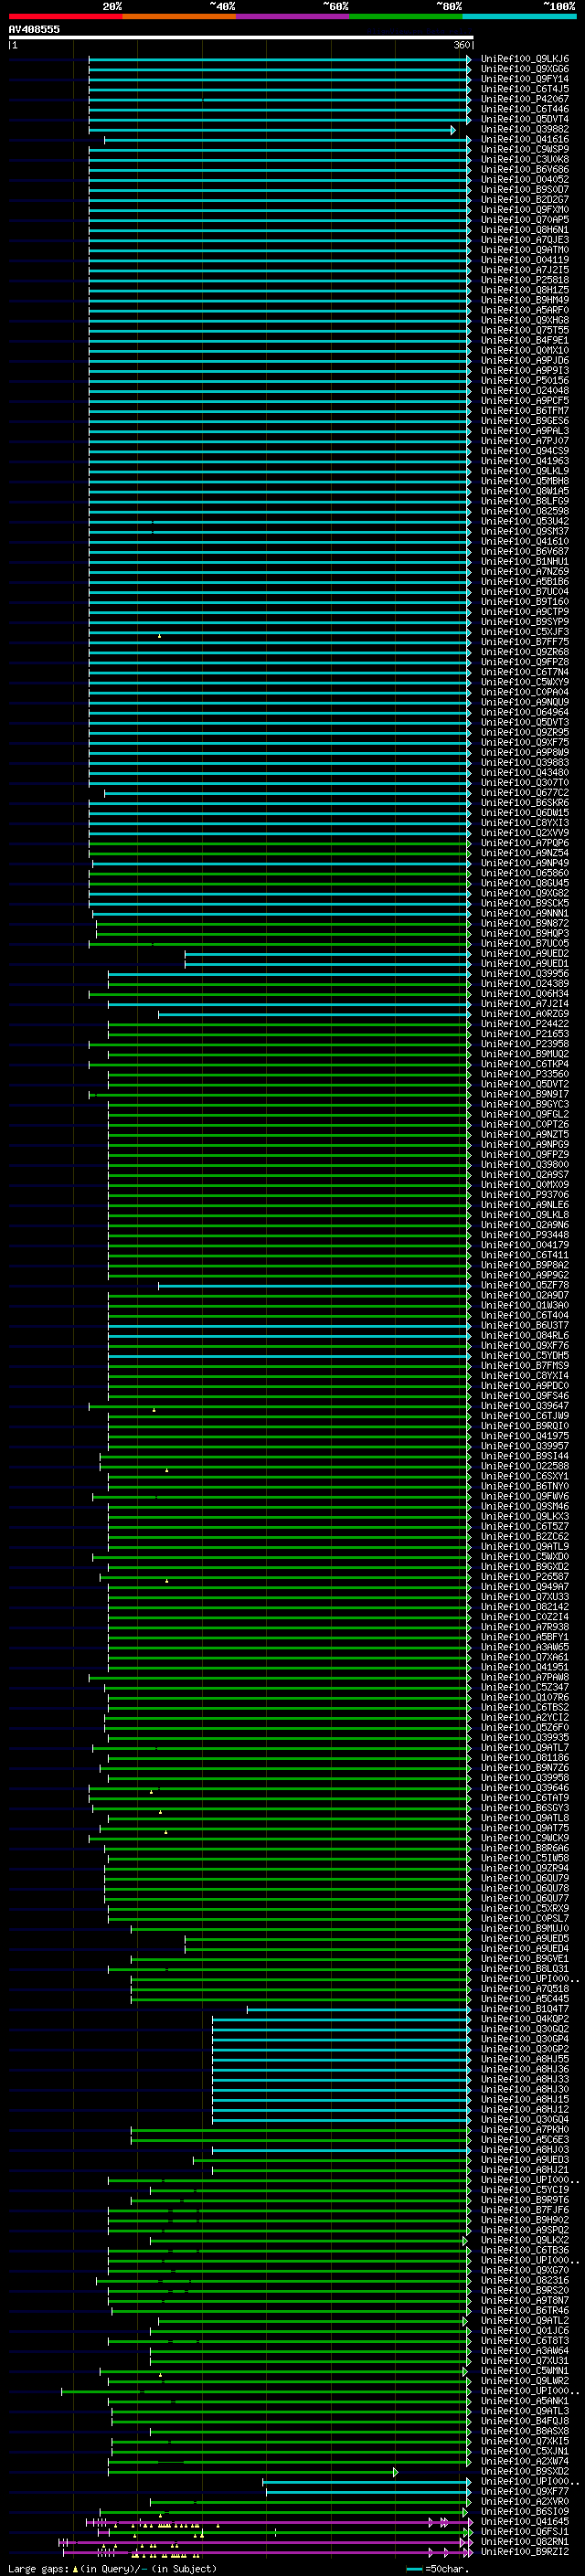This screenshot has height=2576, width=585.
Task: Click the white query sequence bar
Action: tap(241, 37)
